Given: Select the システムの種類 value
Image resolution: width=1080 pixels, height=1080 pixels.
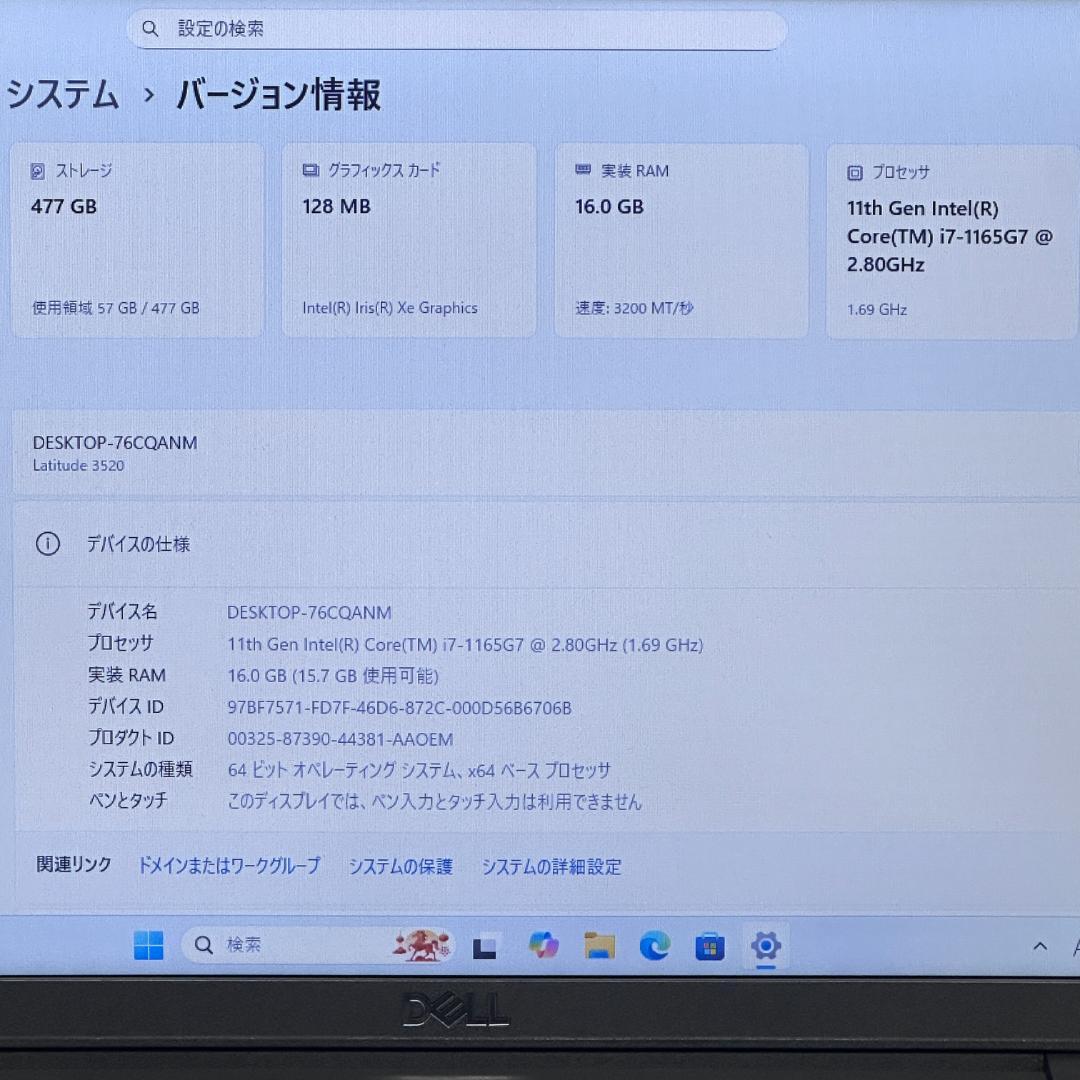Looking at the screenshot, I should click(x=419, y=770).
